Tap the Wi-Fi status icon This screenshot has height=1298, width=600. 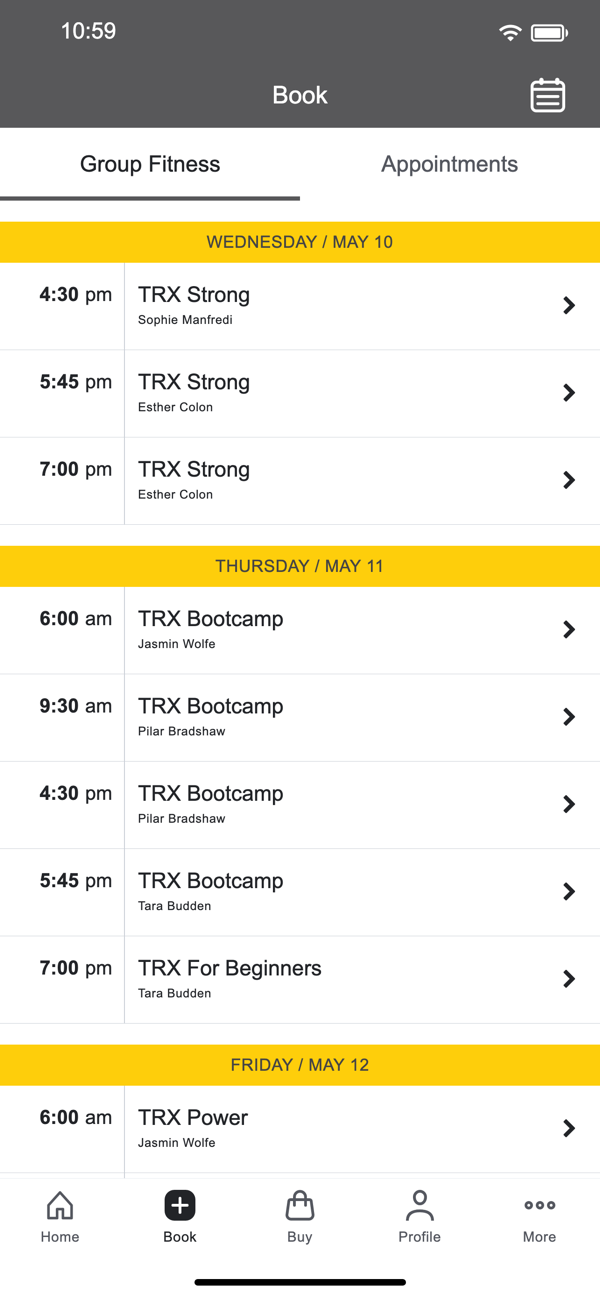click(510, 33)
